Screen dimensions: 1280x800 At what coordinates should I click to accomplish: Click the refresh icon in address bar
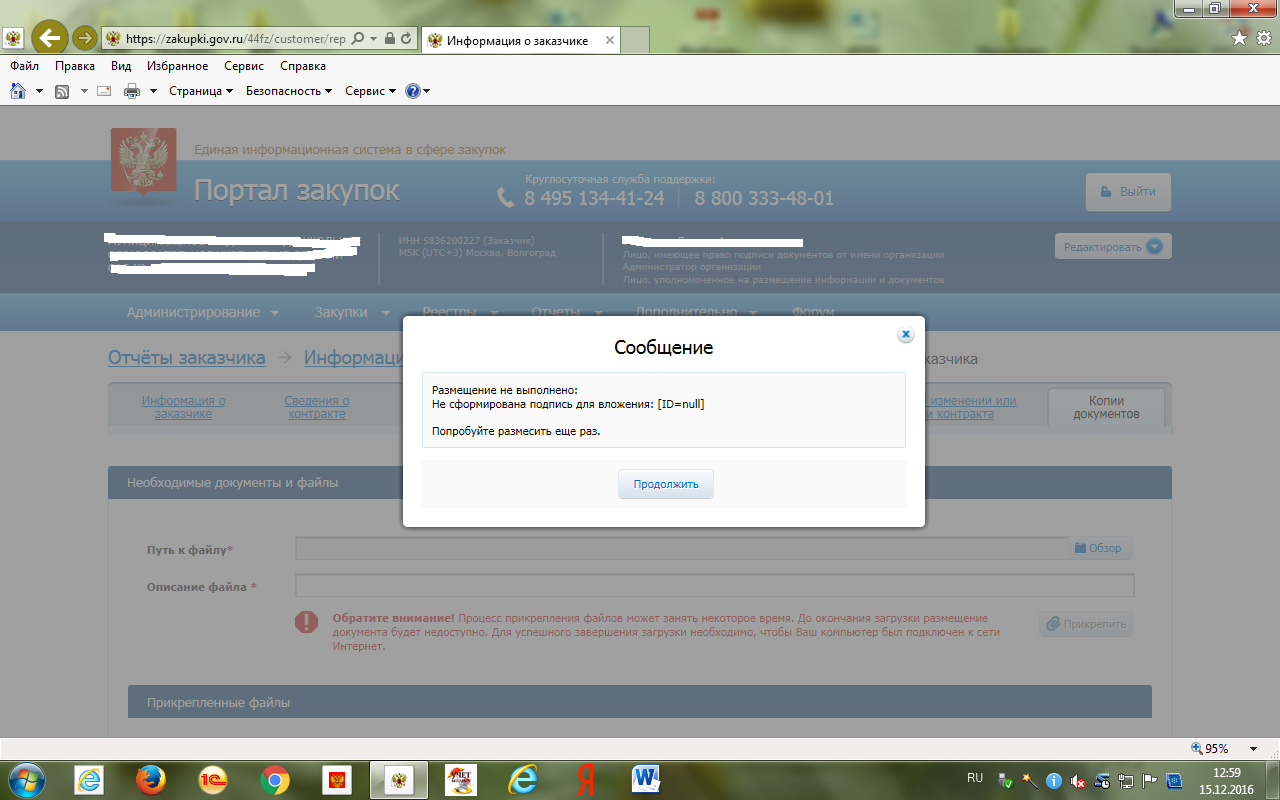[x=406, y=39]
